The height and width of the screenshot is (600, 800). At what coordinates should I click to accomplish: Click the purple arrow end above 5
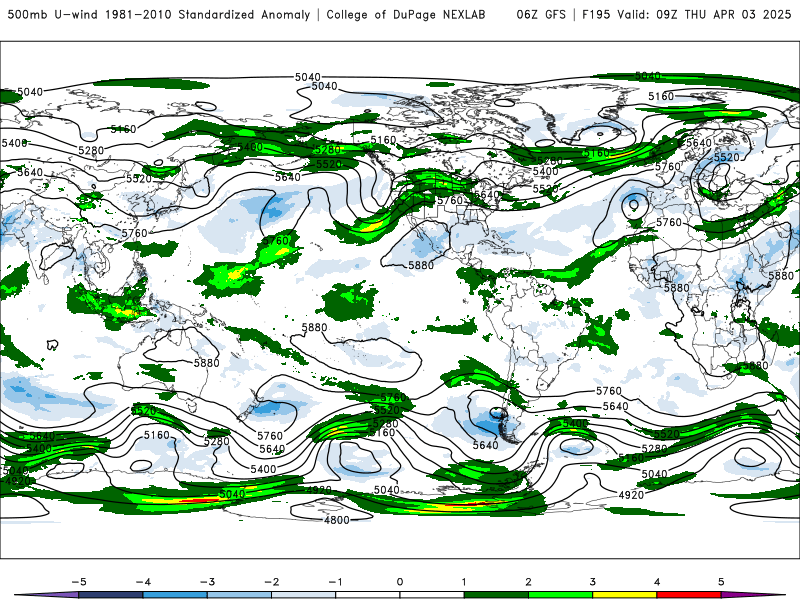pyautogui.click(x=753, y=595)
